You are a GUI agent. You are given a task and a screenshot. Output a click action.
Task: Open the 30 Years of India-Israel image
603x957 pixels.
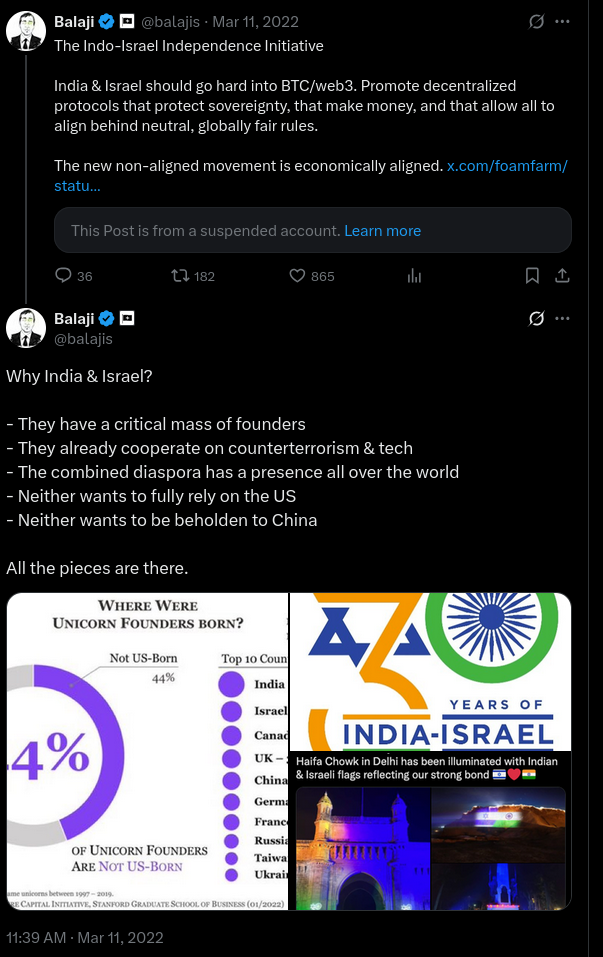pos(430,671)
